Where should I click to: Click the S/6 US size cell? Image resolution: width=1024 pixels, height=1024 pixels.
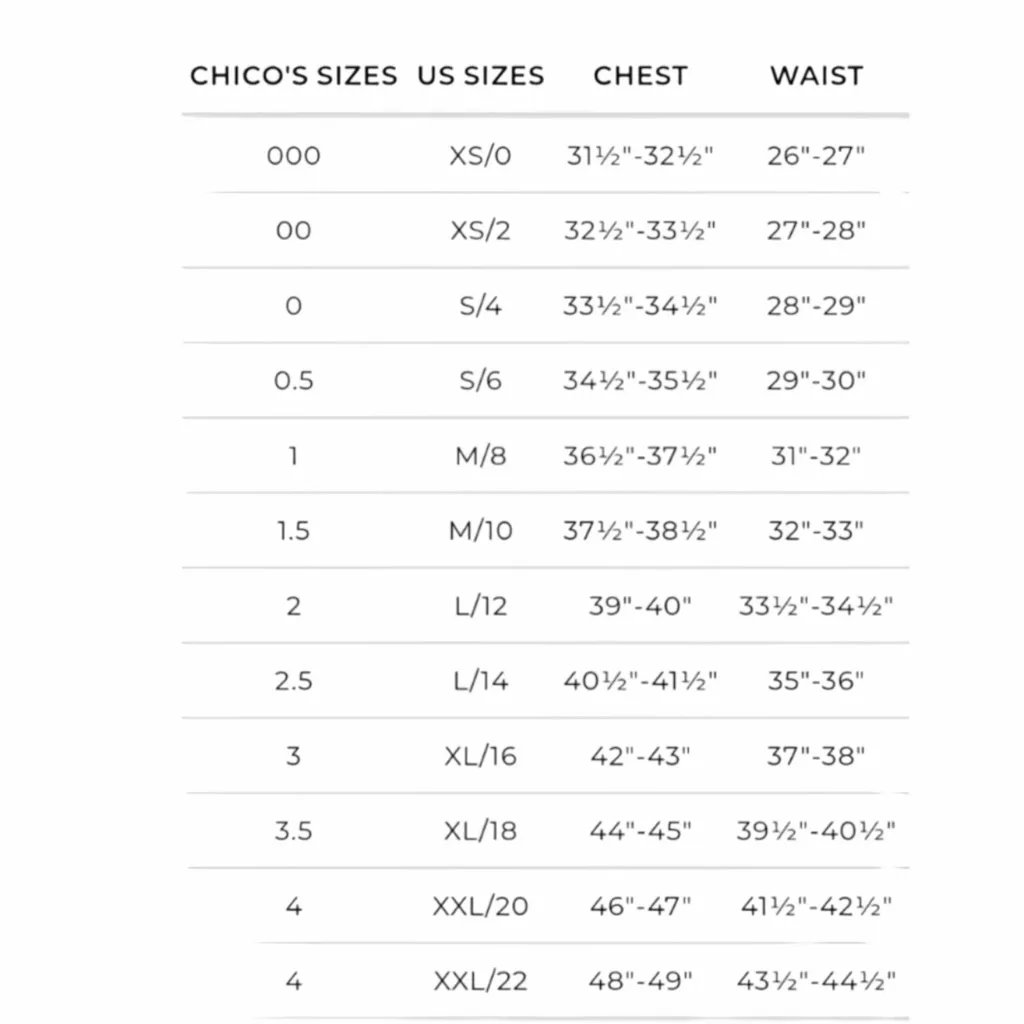coord(480,381)
